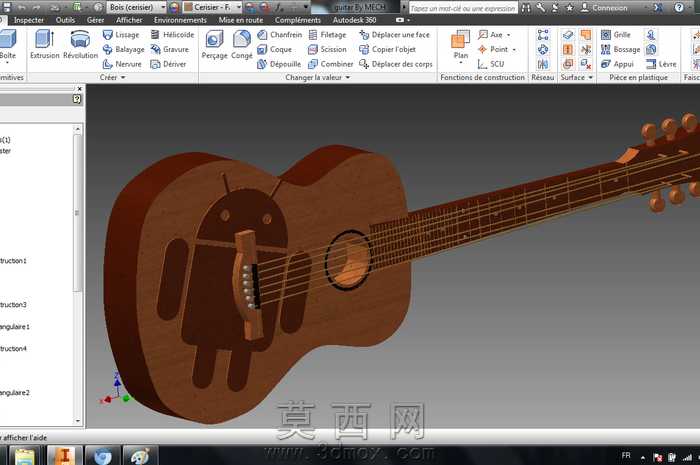Select the Extrusion tool
The height and width of the screenshot is (465, 700).
45,44
